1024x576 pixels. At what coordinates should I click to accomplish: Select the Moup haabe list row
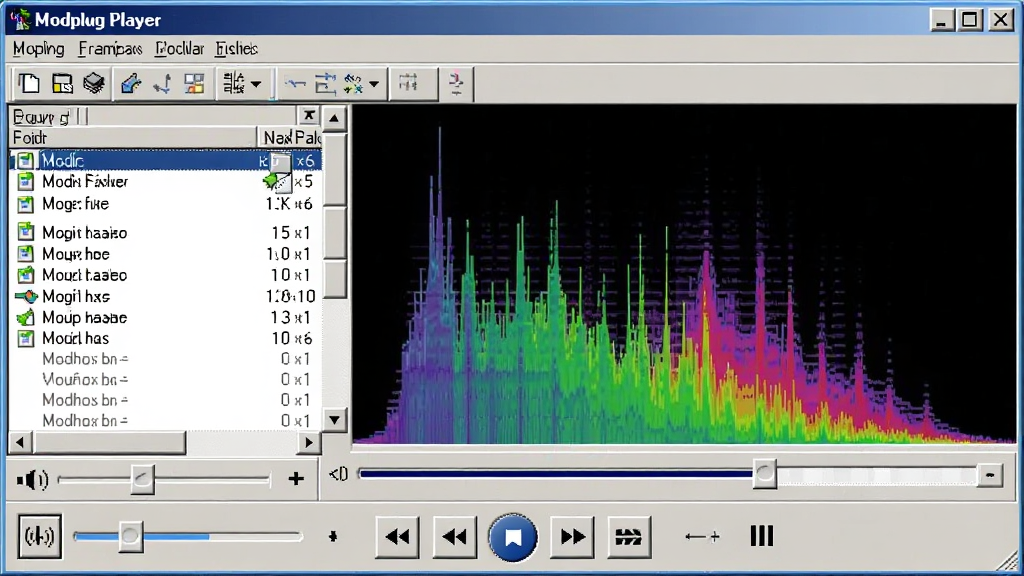click(166, 317)
